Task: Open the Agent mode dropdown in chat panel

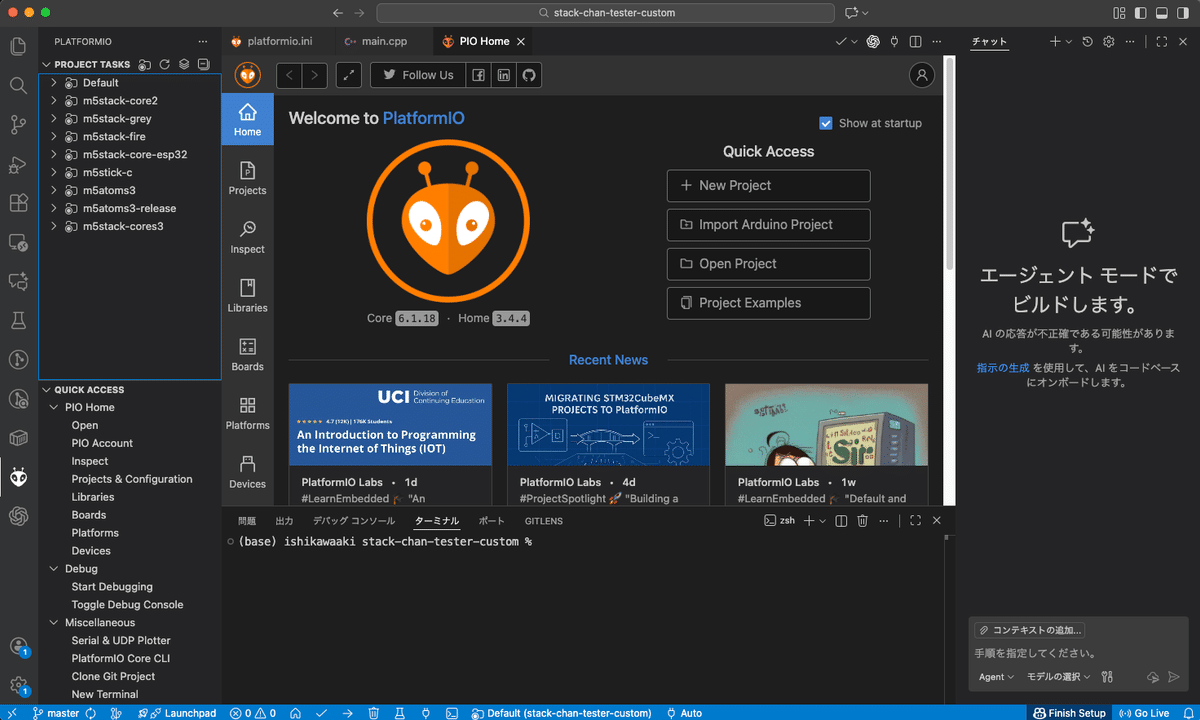Action: click(995, 676)
